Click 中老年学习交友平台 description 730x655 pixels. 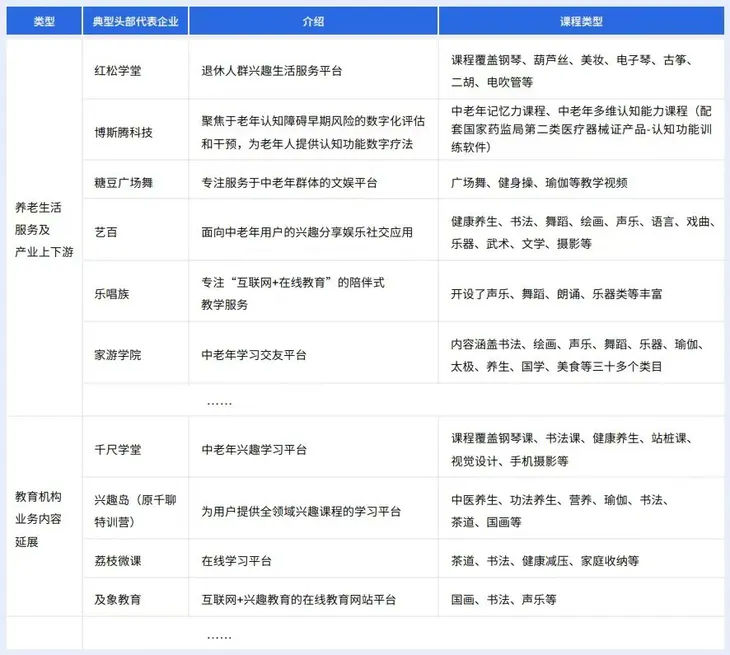click(x=254, y=355)
